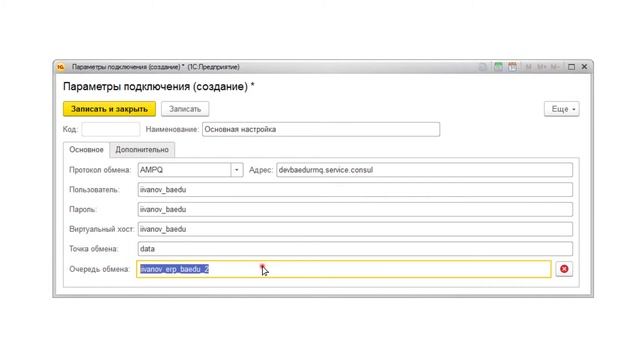Click the Очередь обмена input field

tap(344, 269)
